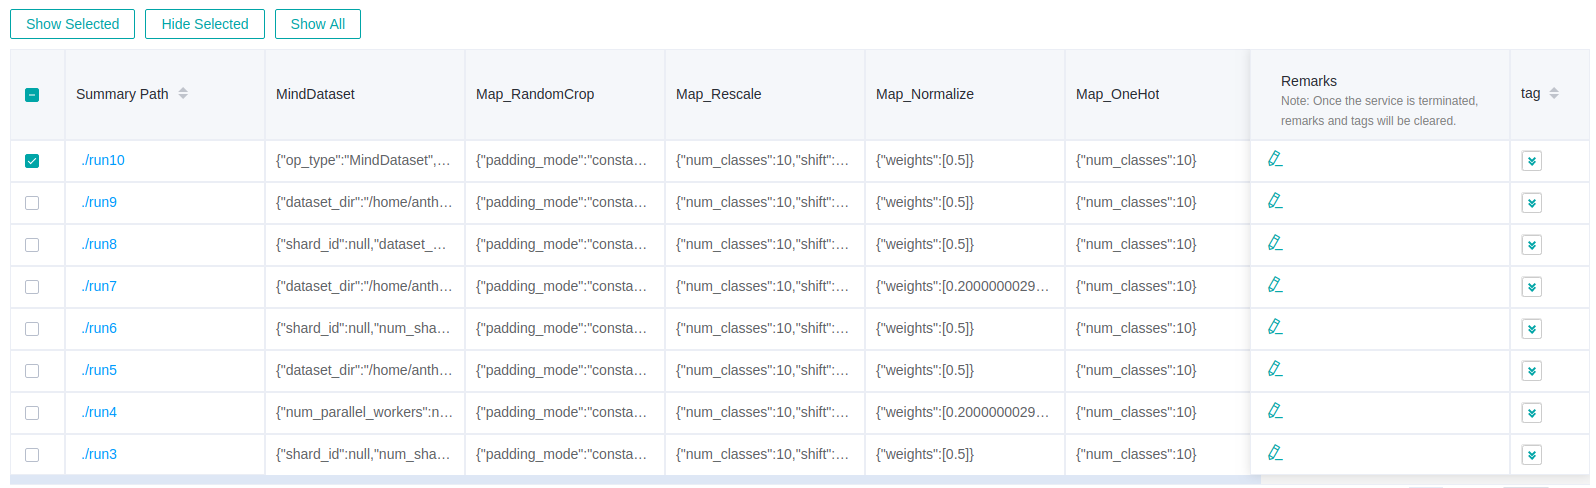Sort by the Summary Path column
Screen dimensions: 1596x488
pyautogui.click(x=183, y=94)
